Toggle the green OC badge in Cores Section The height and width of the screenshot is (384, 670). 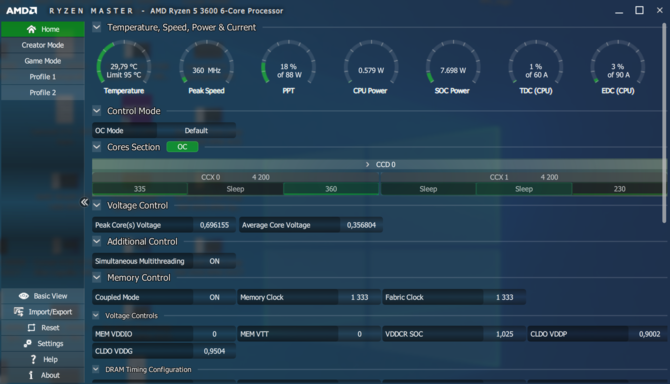[182, 147]
